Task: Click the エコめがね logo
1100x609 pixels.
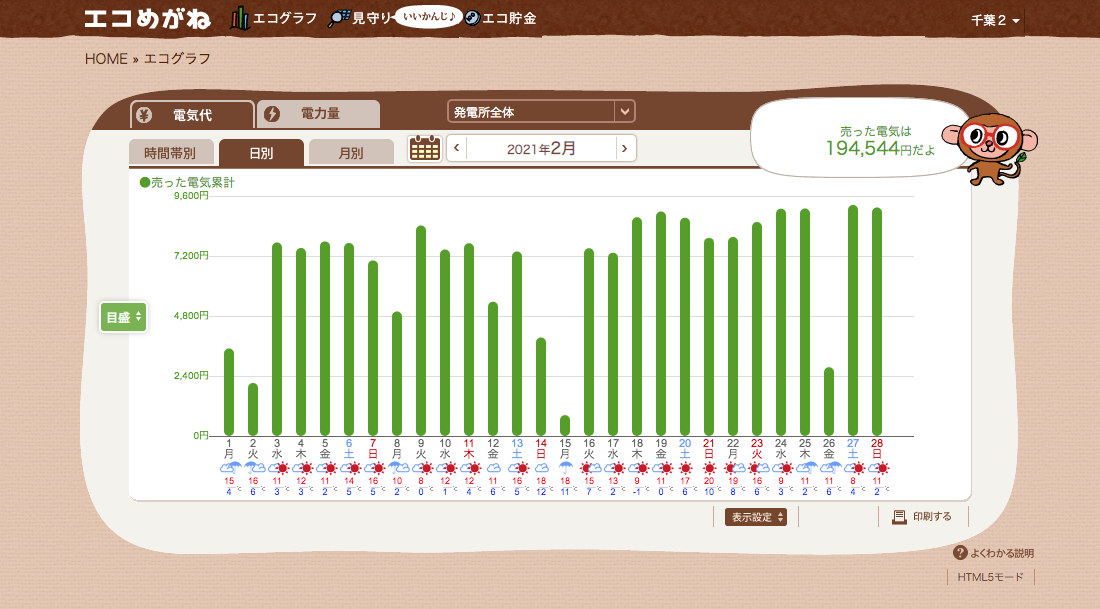Action: tap(147, 19)
